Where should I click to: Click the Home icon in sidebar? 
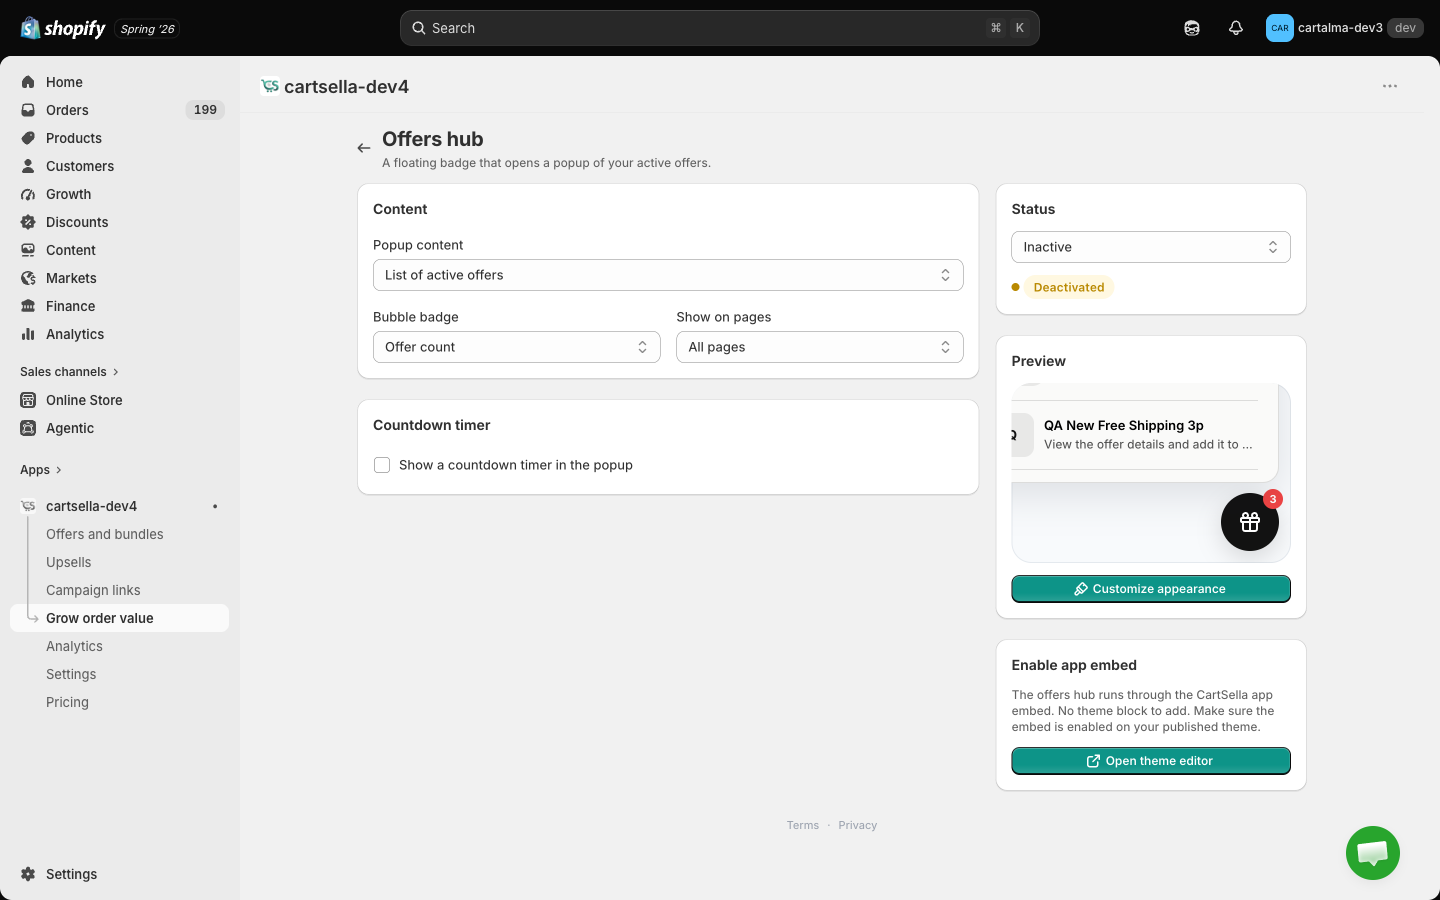[28, 82]
